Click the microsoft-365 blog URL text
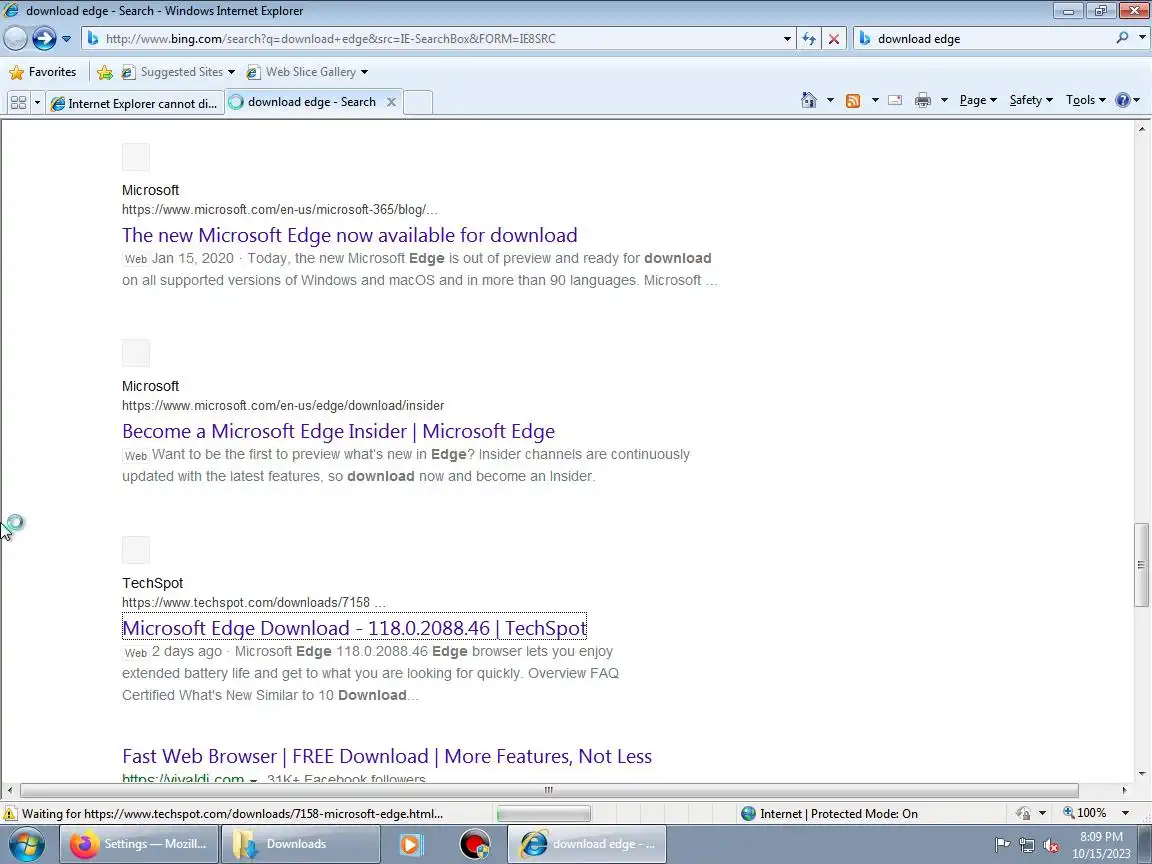Viewport: 1152px width, 864px height. pyautogui.click(x=280, y=209)
